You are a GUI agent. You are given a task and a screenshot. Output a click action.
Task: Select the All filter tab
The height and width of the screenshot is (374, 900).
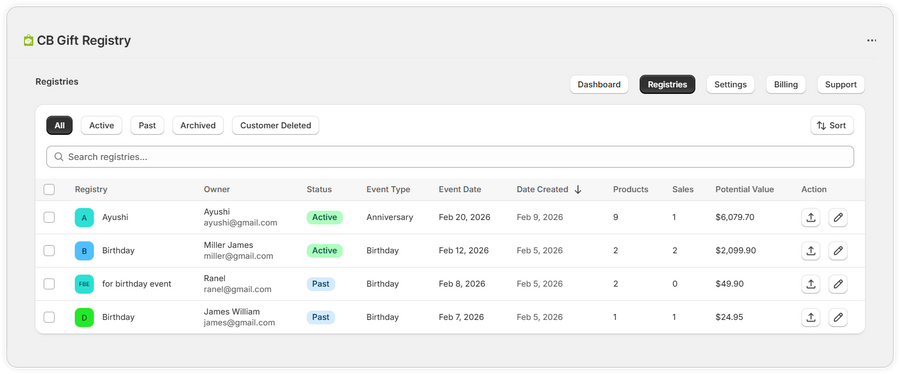(x=60, y=126)
